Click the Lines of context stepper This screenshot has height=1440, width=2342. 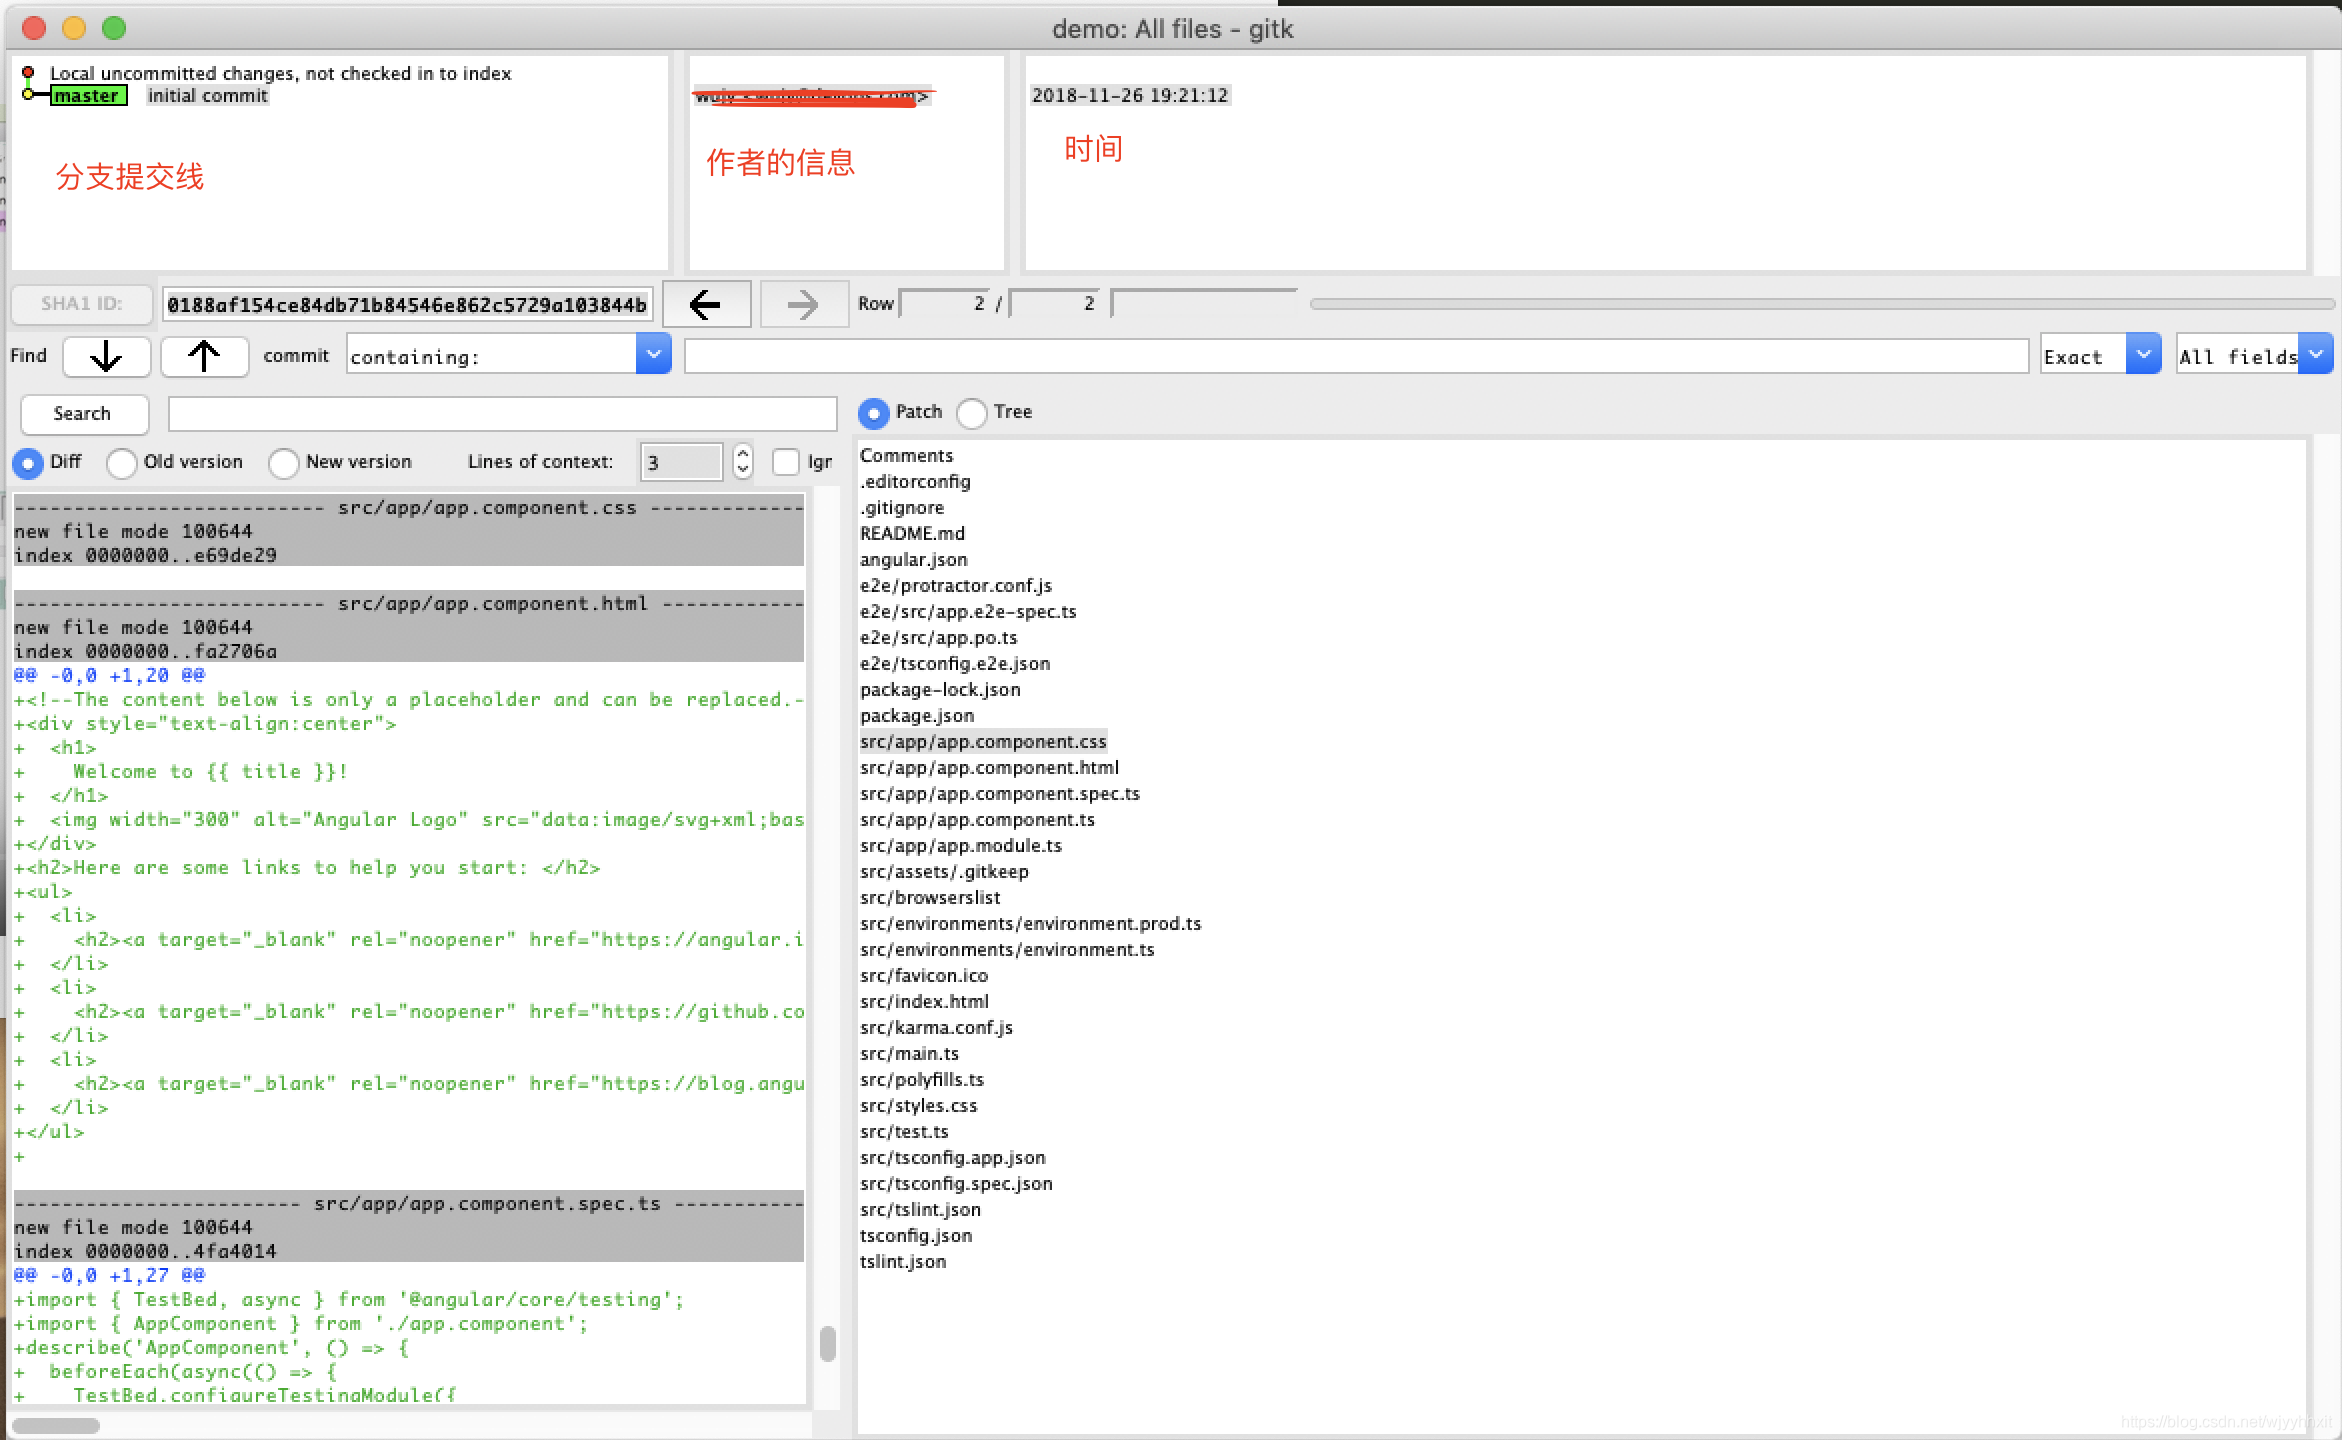[x=742, y=461]
